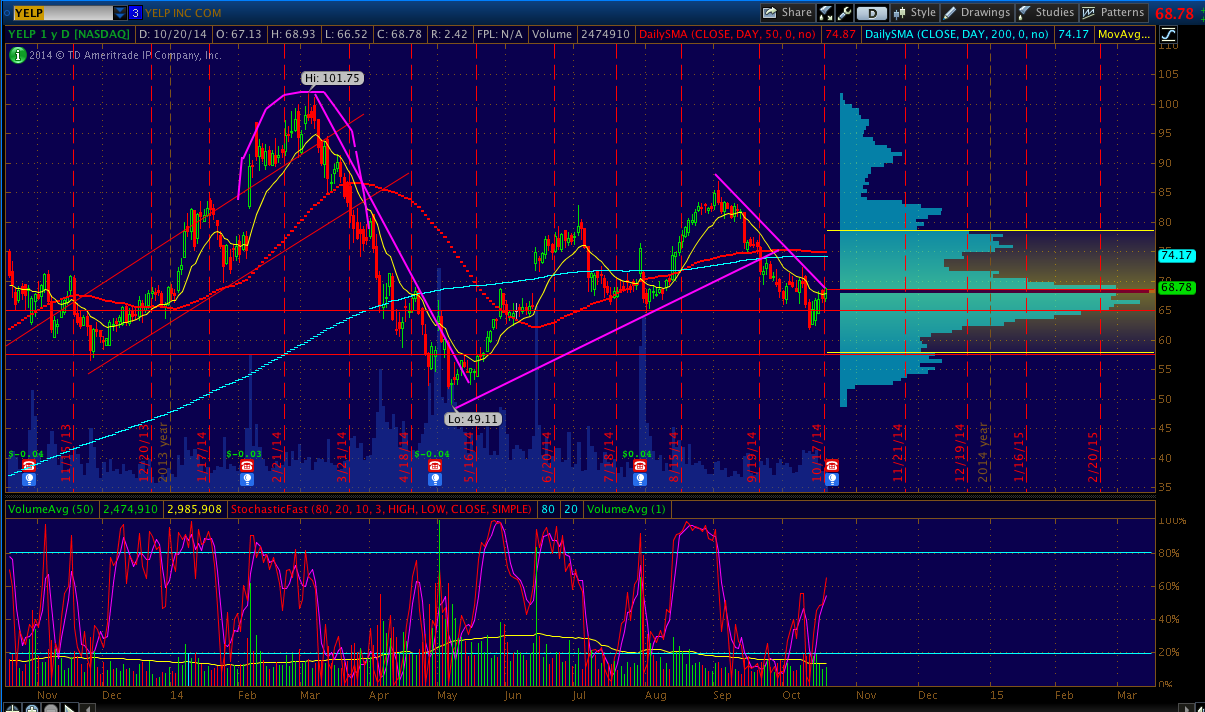Viewport: 1205px width, 712px height.
Task: Open chart settings wrench icon
Action: click(x=845, y=13)
